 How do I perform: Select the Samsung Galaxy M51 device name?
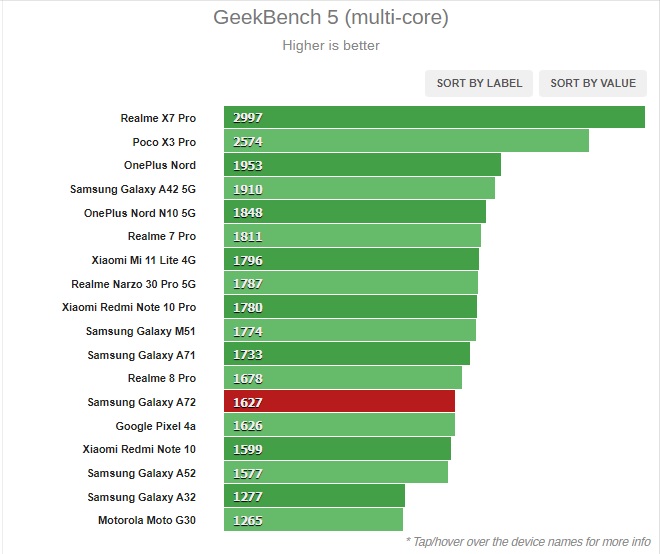(x=141, y=331)
